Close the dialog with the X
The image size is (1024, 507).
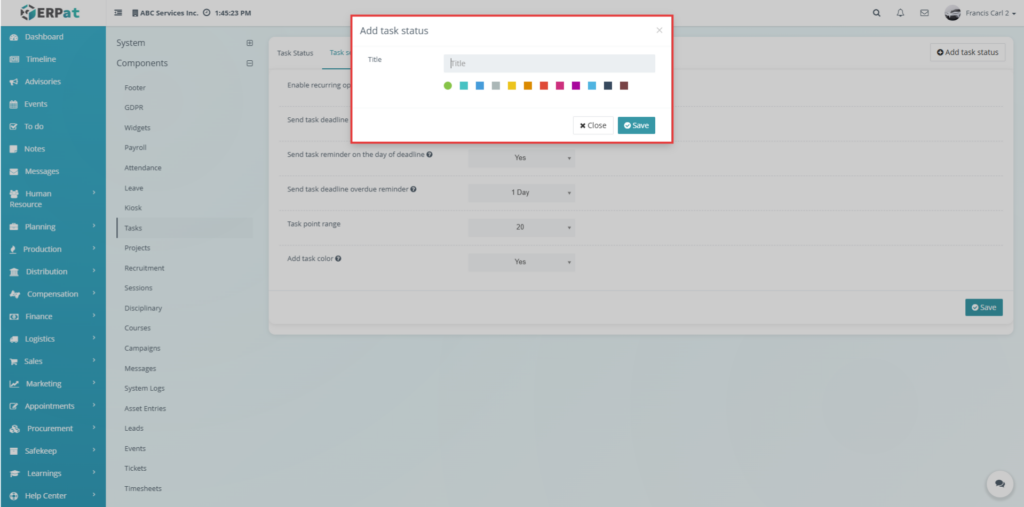coord(659,30)
